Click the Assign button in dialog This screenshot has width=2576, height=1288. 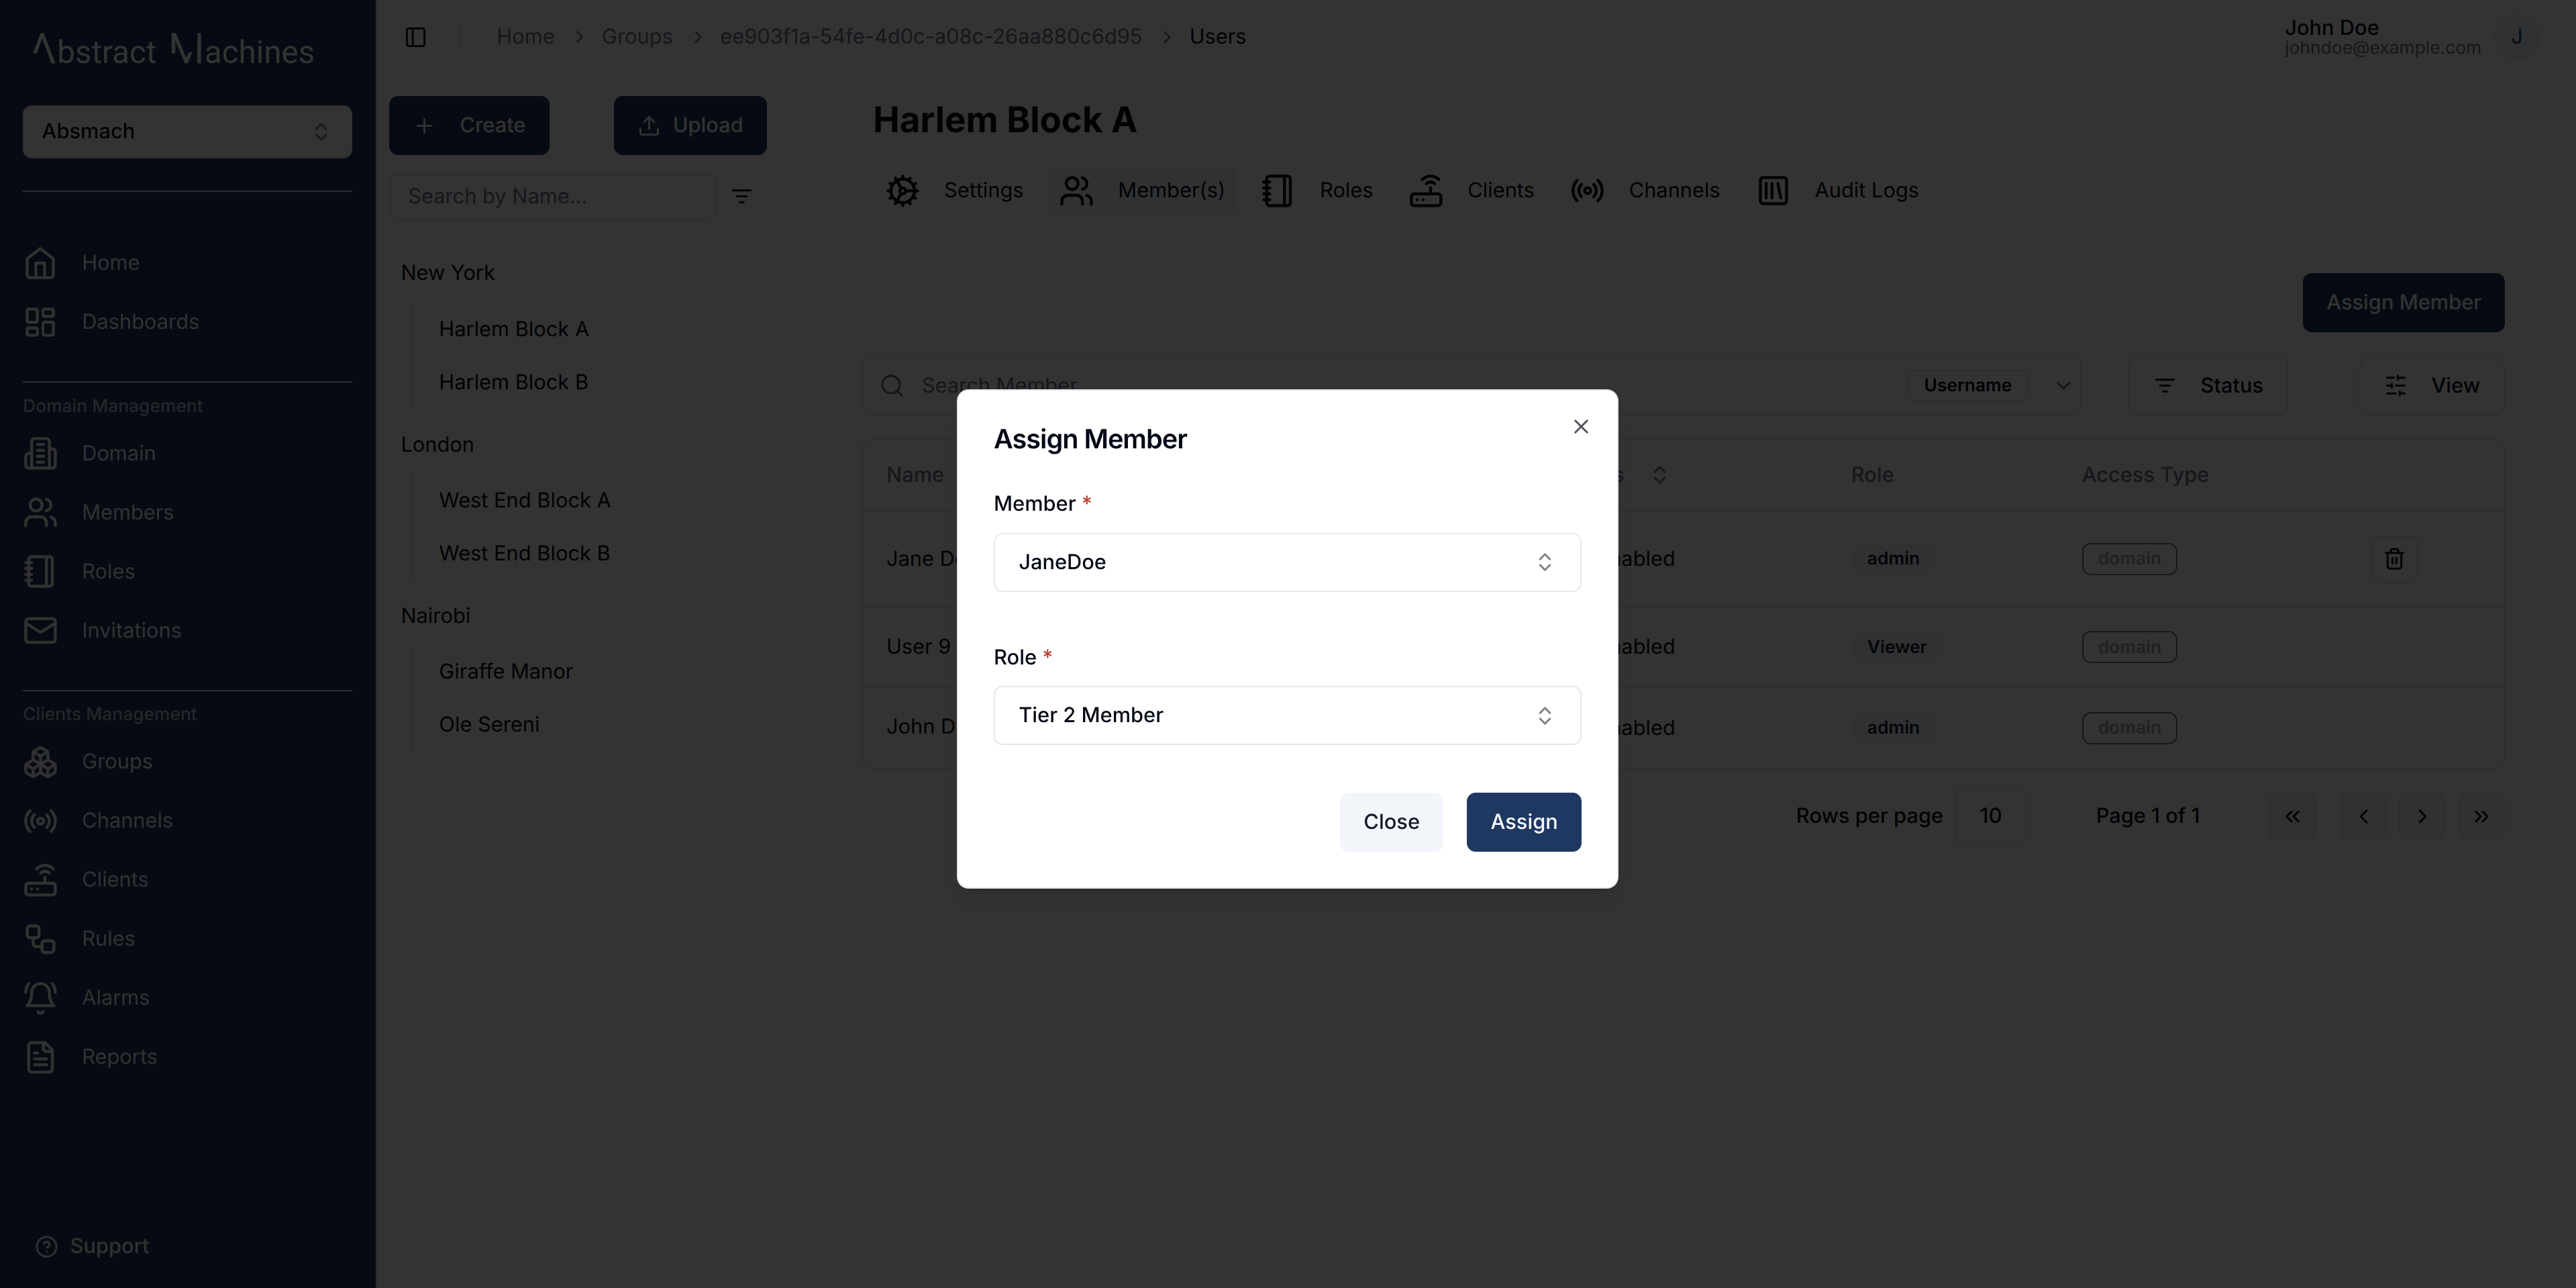click(x=1523, y=822)
